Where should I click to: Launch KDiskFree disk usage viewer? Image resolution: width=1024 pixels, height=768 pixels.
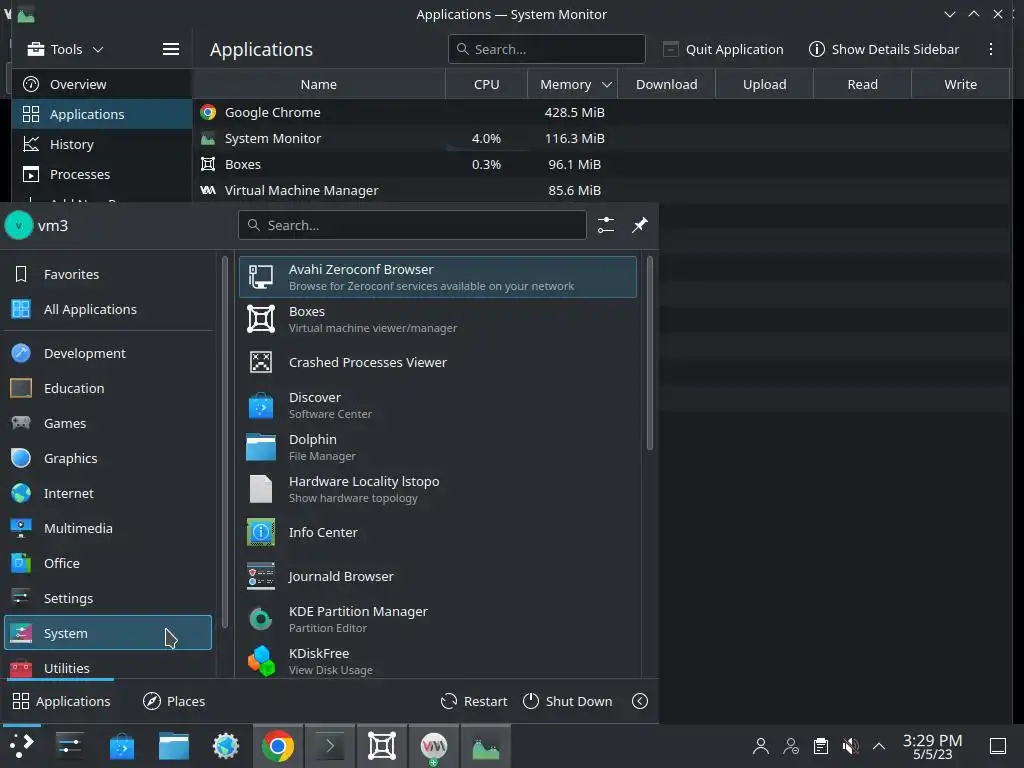pos(438,661)
